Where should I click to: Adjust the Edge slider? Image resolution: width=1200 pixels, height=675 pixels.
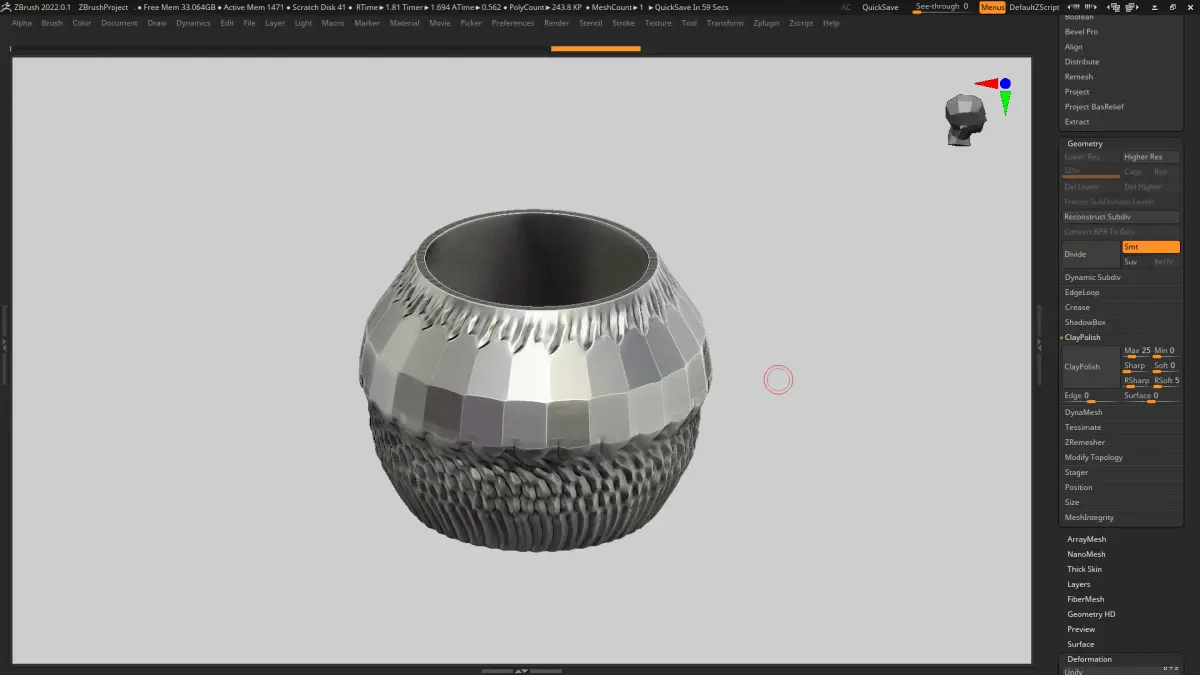[x=1091, y=397]
